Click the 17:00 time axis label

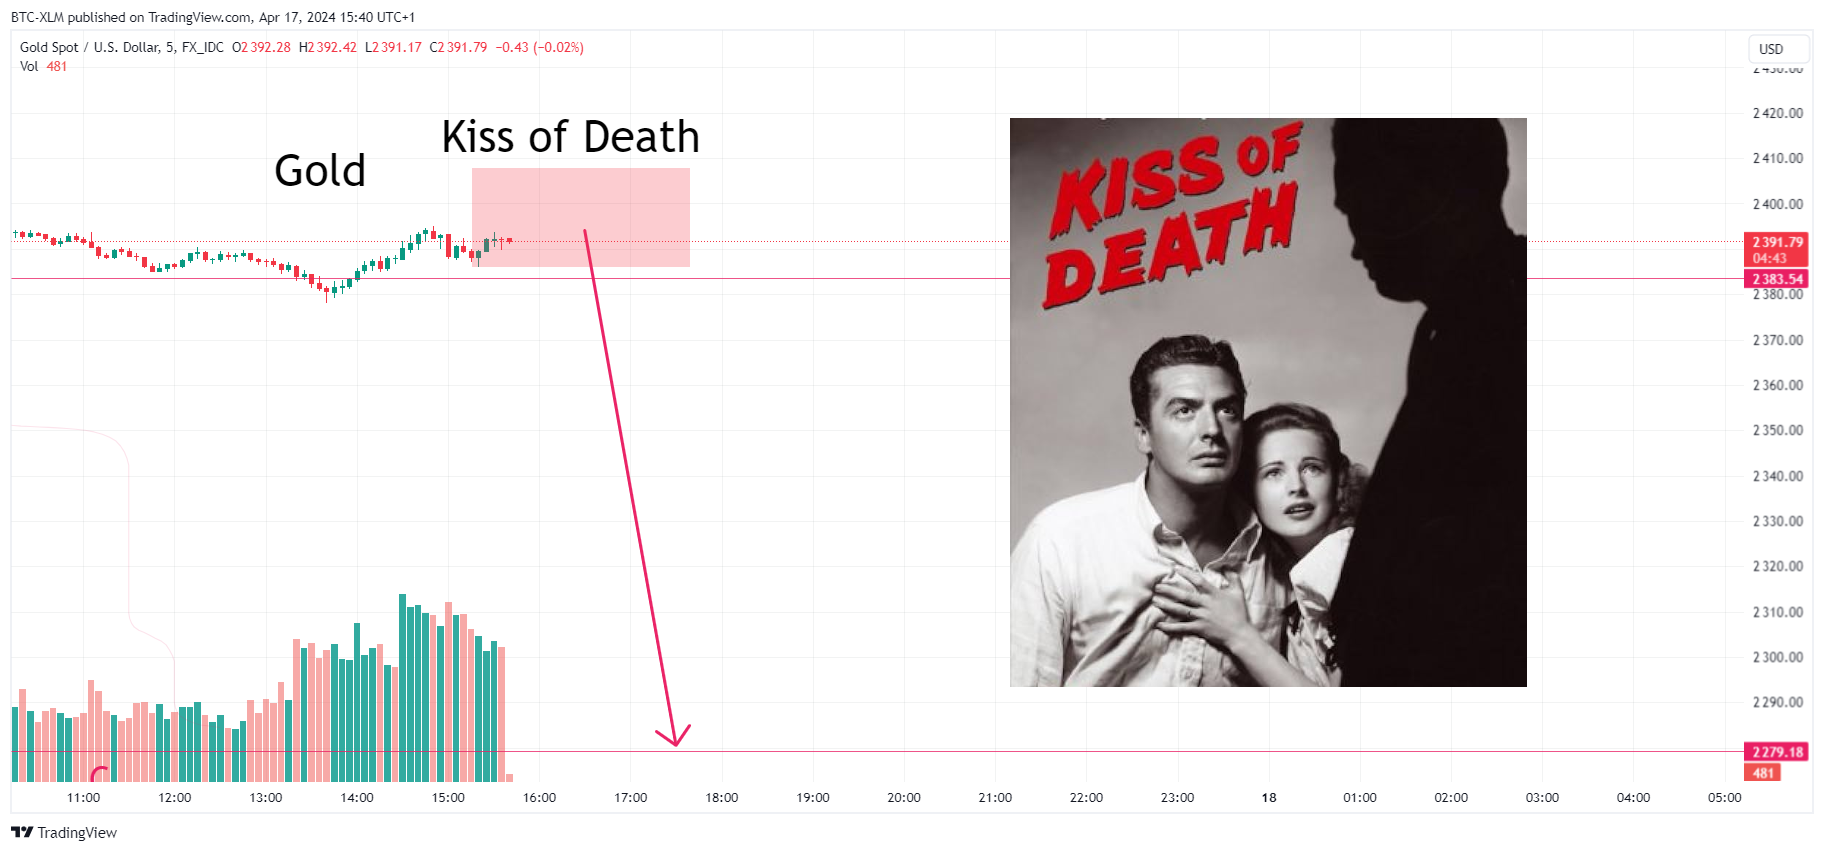[631, 798]
